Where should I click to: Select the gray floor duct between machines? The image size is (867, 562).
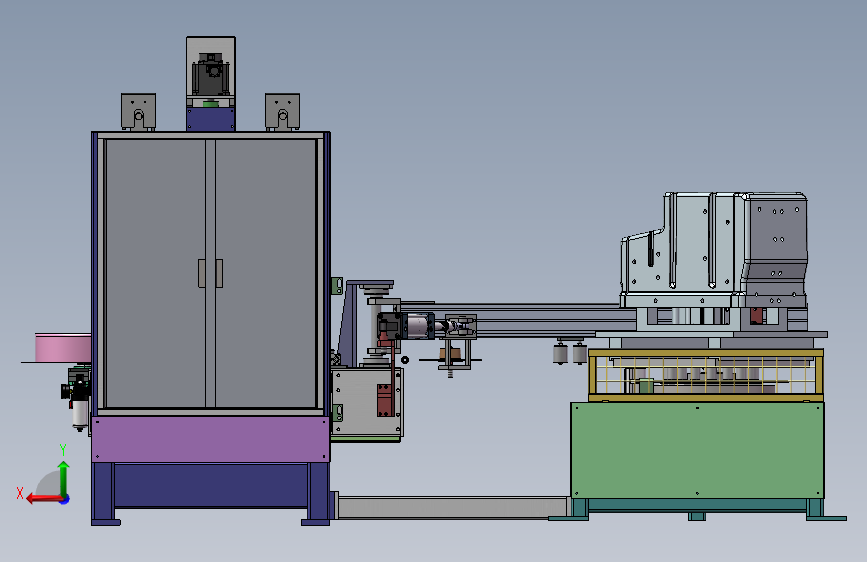452,507
